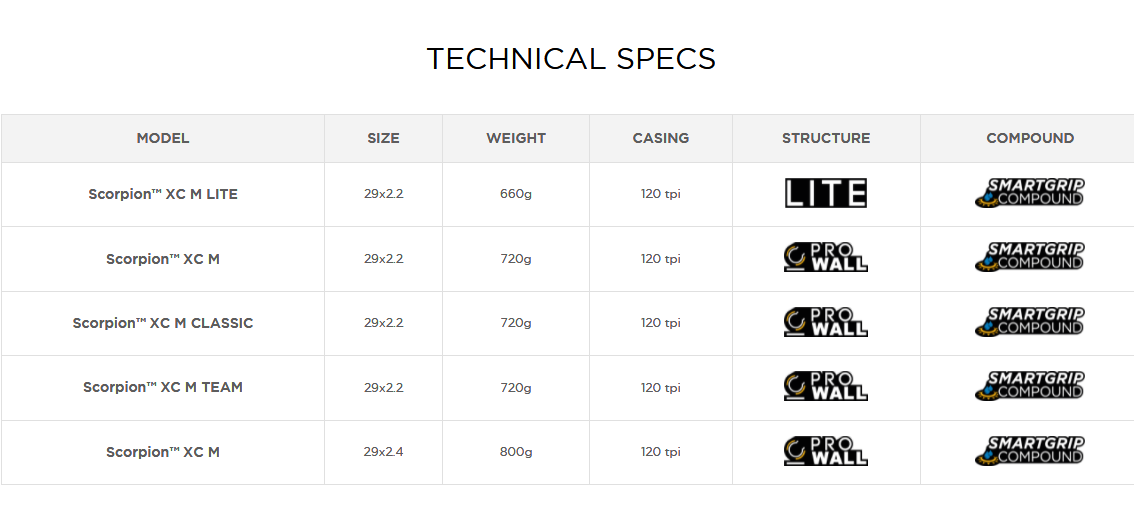Viewport: 1134px width, 521px height.
Task: Click the ProWall logo in the 800g row
Action: coord(825,451)
